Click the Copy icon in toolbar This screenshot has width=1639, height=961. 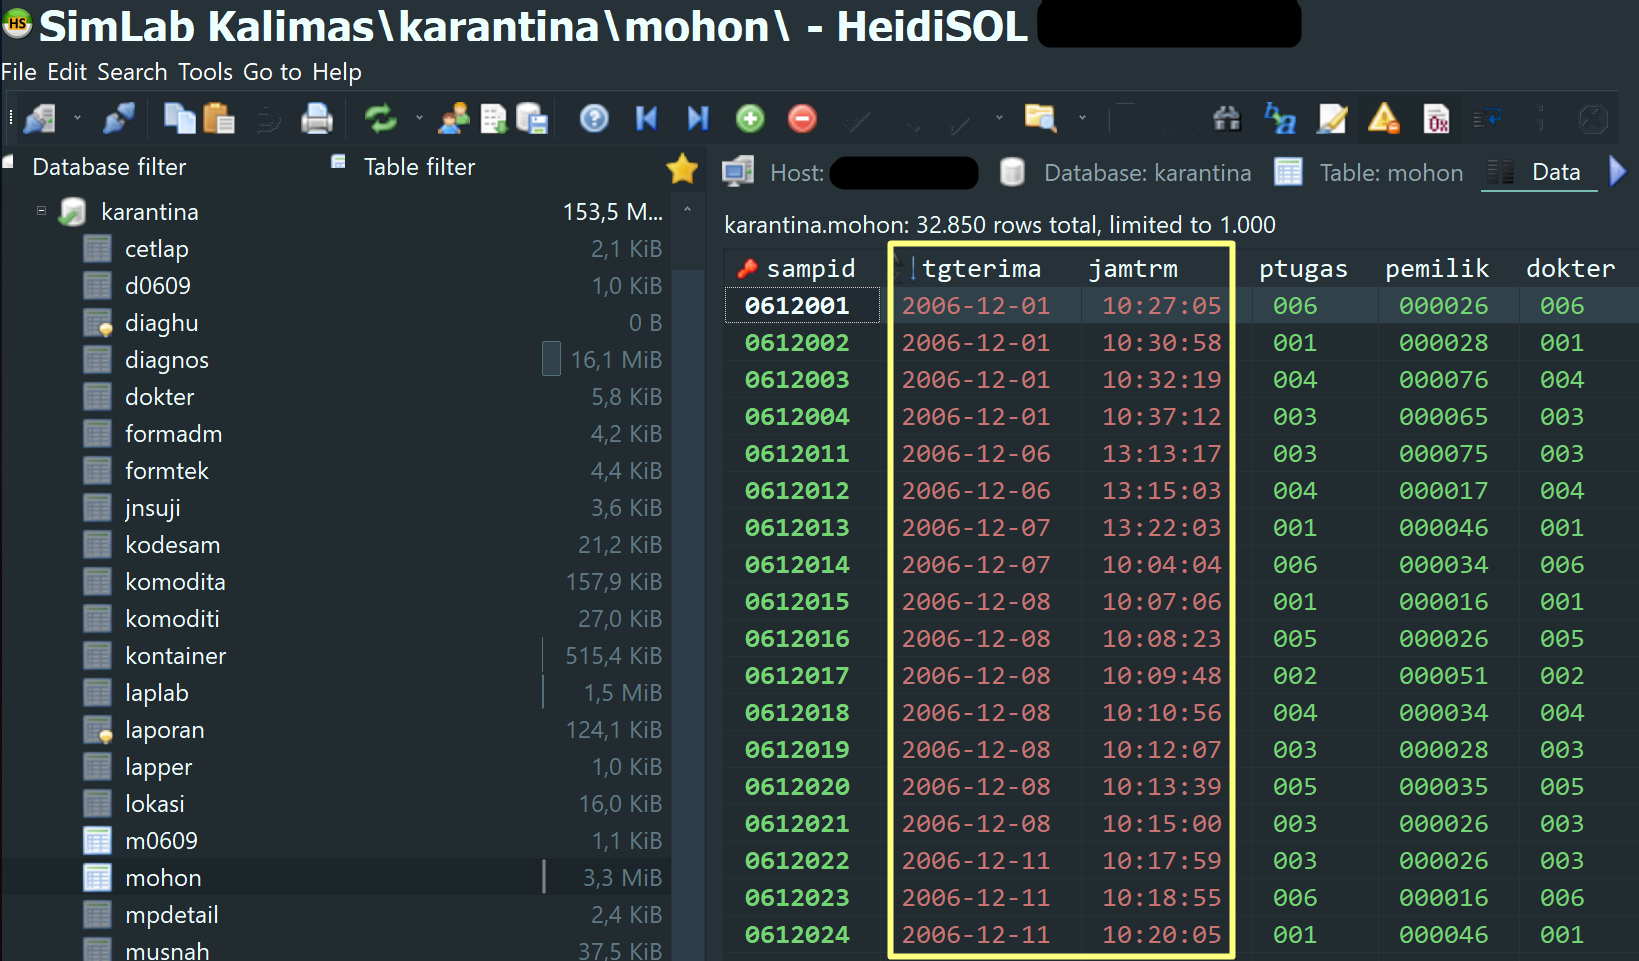pos(179,119)
